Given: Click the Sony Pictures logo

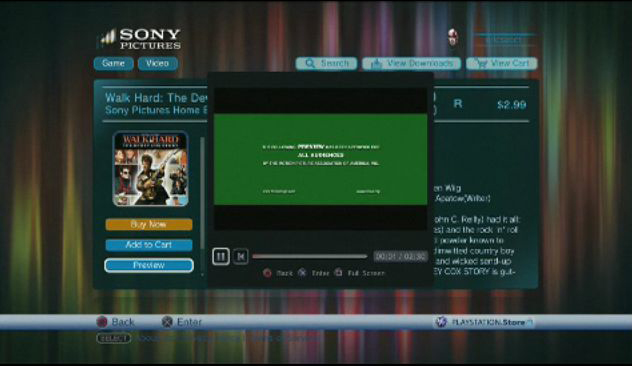Looking at the screenshot, I should tap(140, 39).
